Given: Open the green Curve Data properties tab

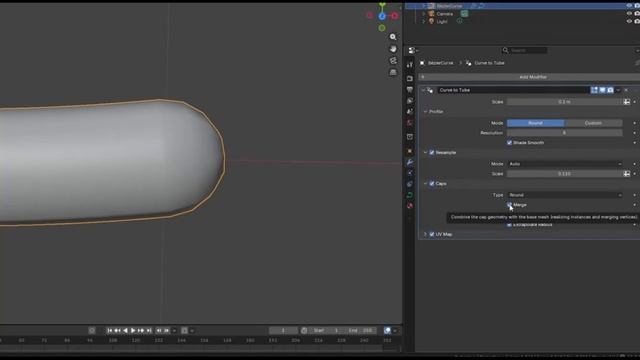Looking at the screenshot, I should pyautogui.click(x=409, y=195).
